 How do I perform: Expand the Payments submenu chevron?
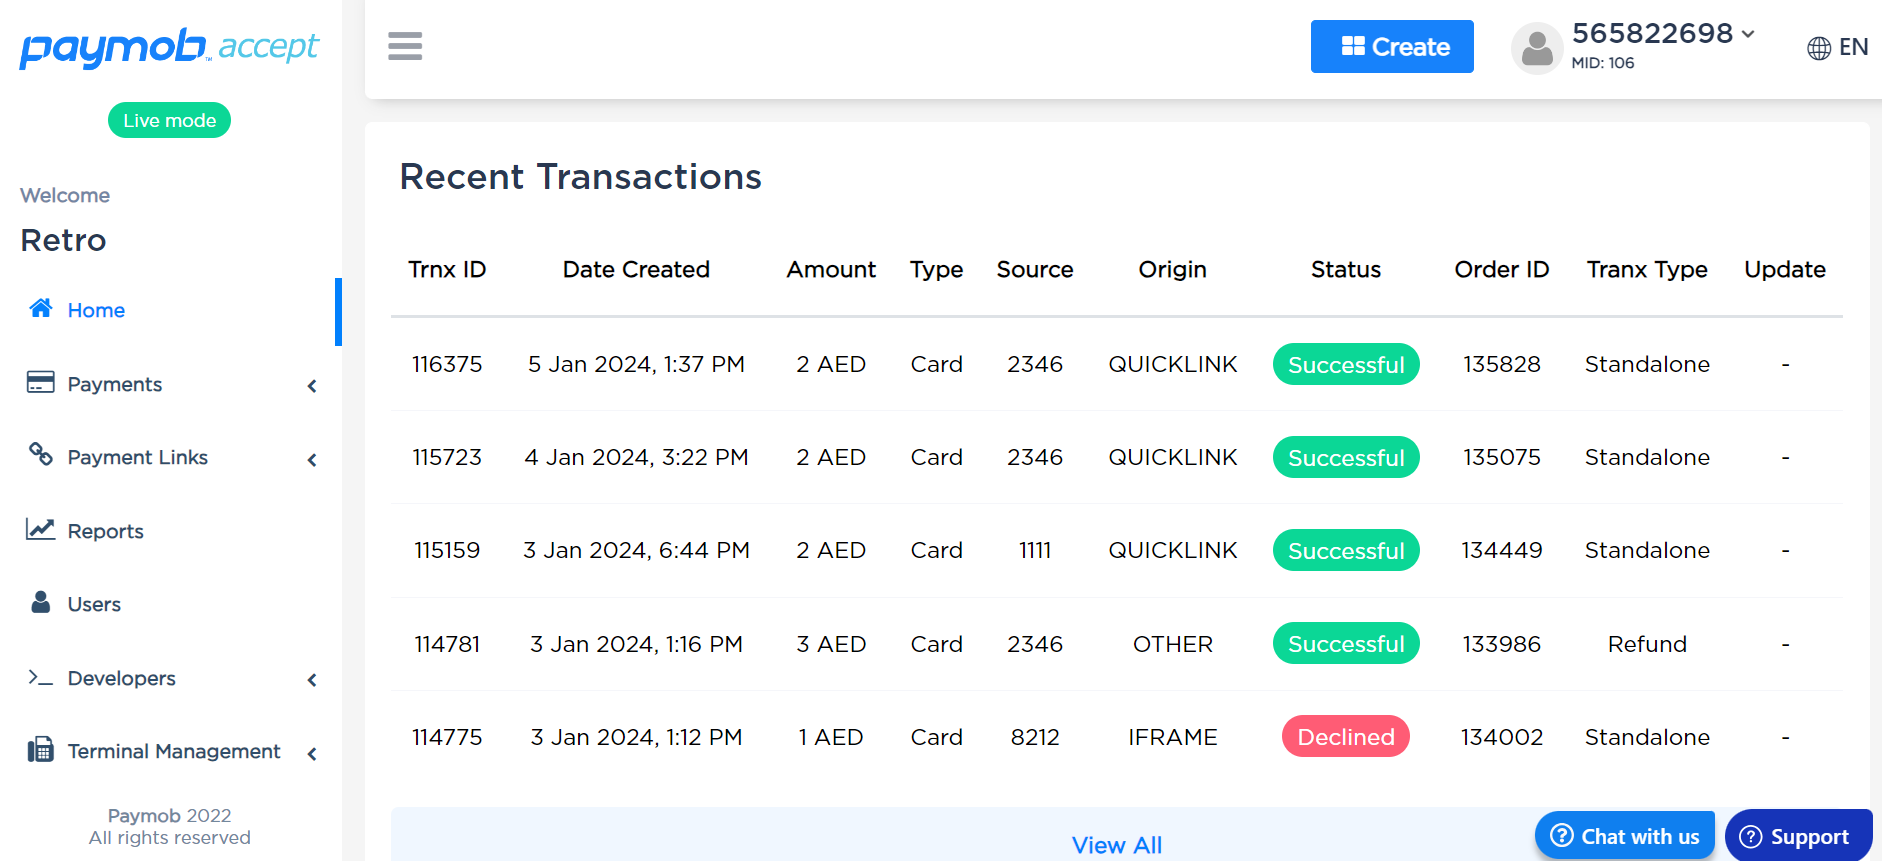tap(312, 386)
